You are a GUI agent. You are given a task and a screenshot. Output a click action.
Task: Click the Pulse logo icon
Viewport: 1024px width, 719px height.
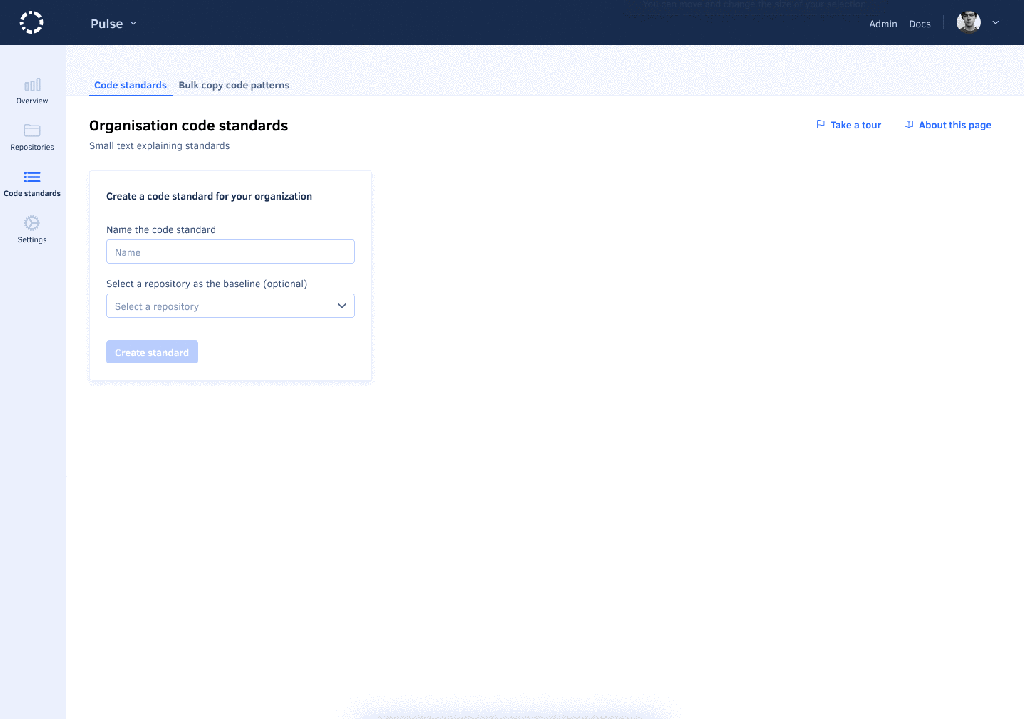tap(31, 22)
